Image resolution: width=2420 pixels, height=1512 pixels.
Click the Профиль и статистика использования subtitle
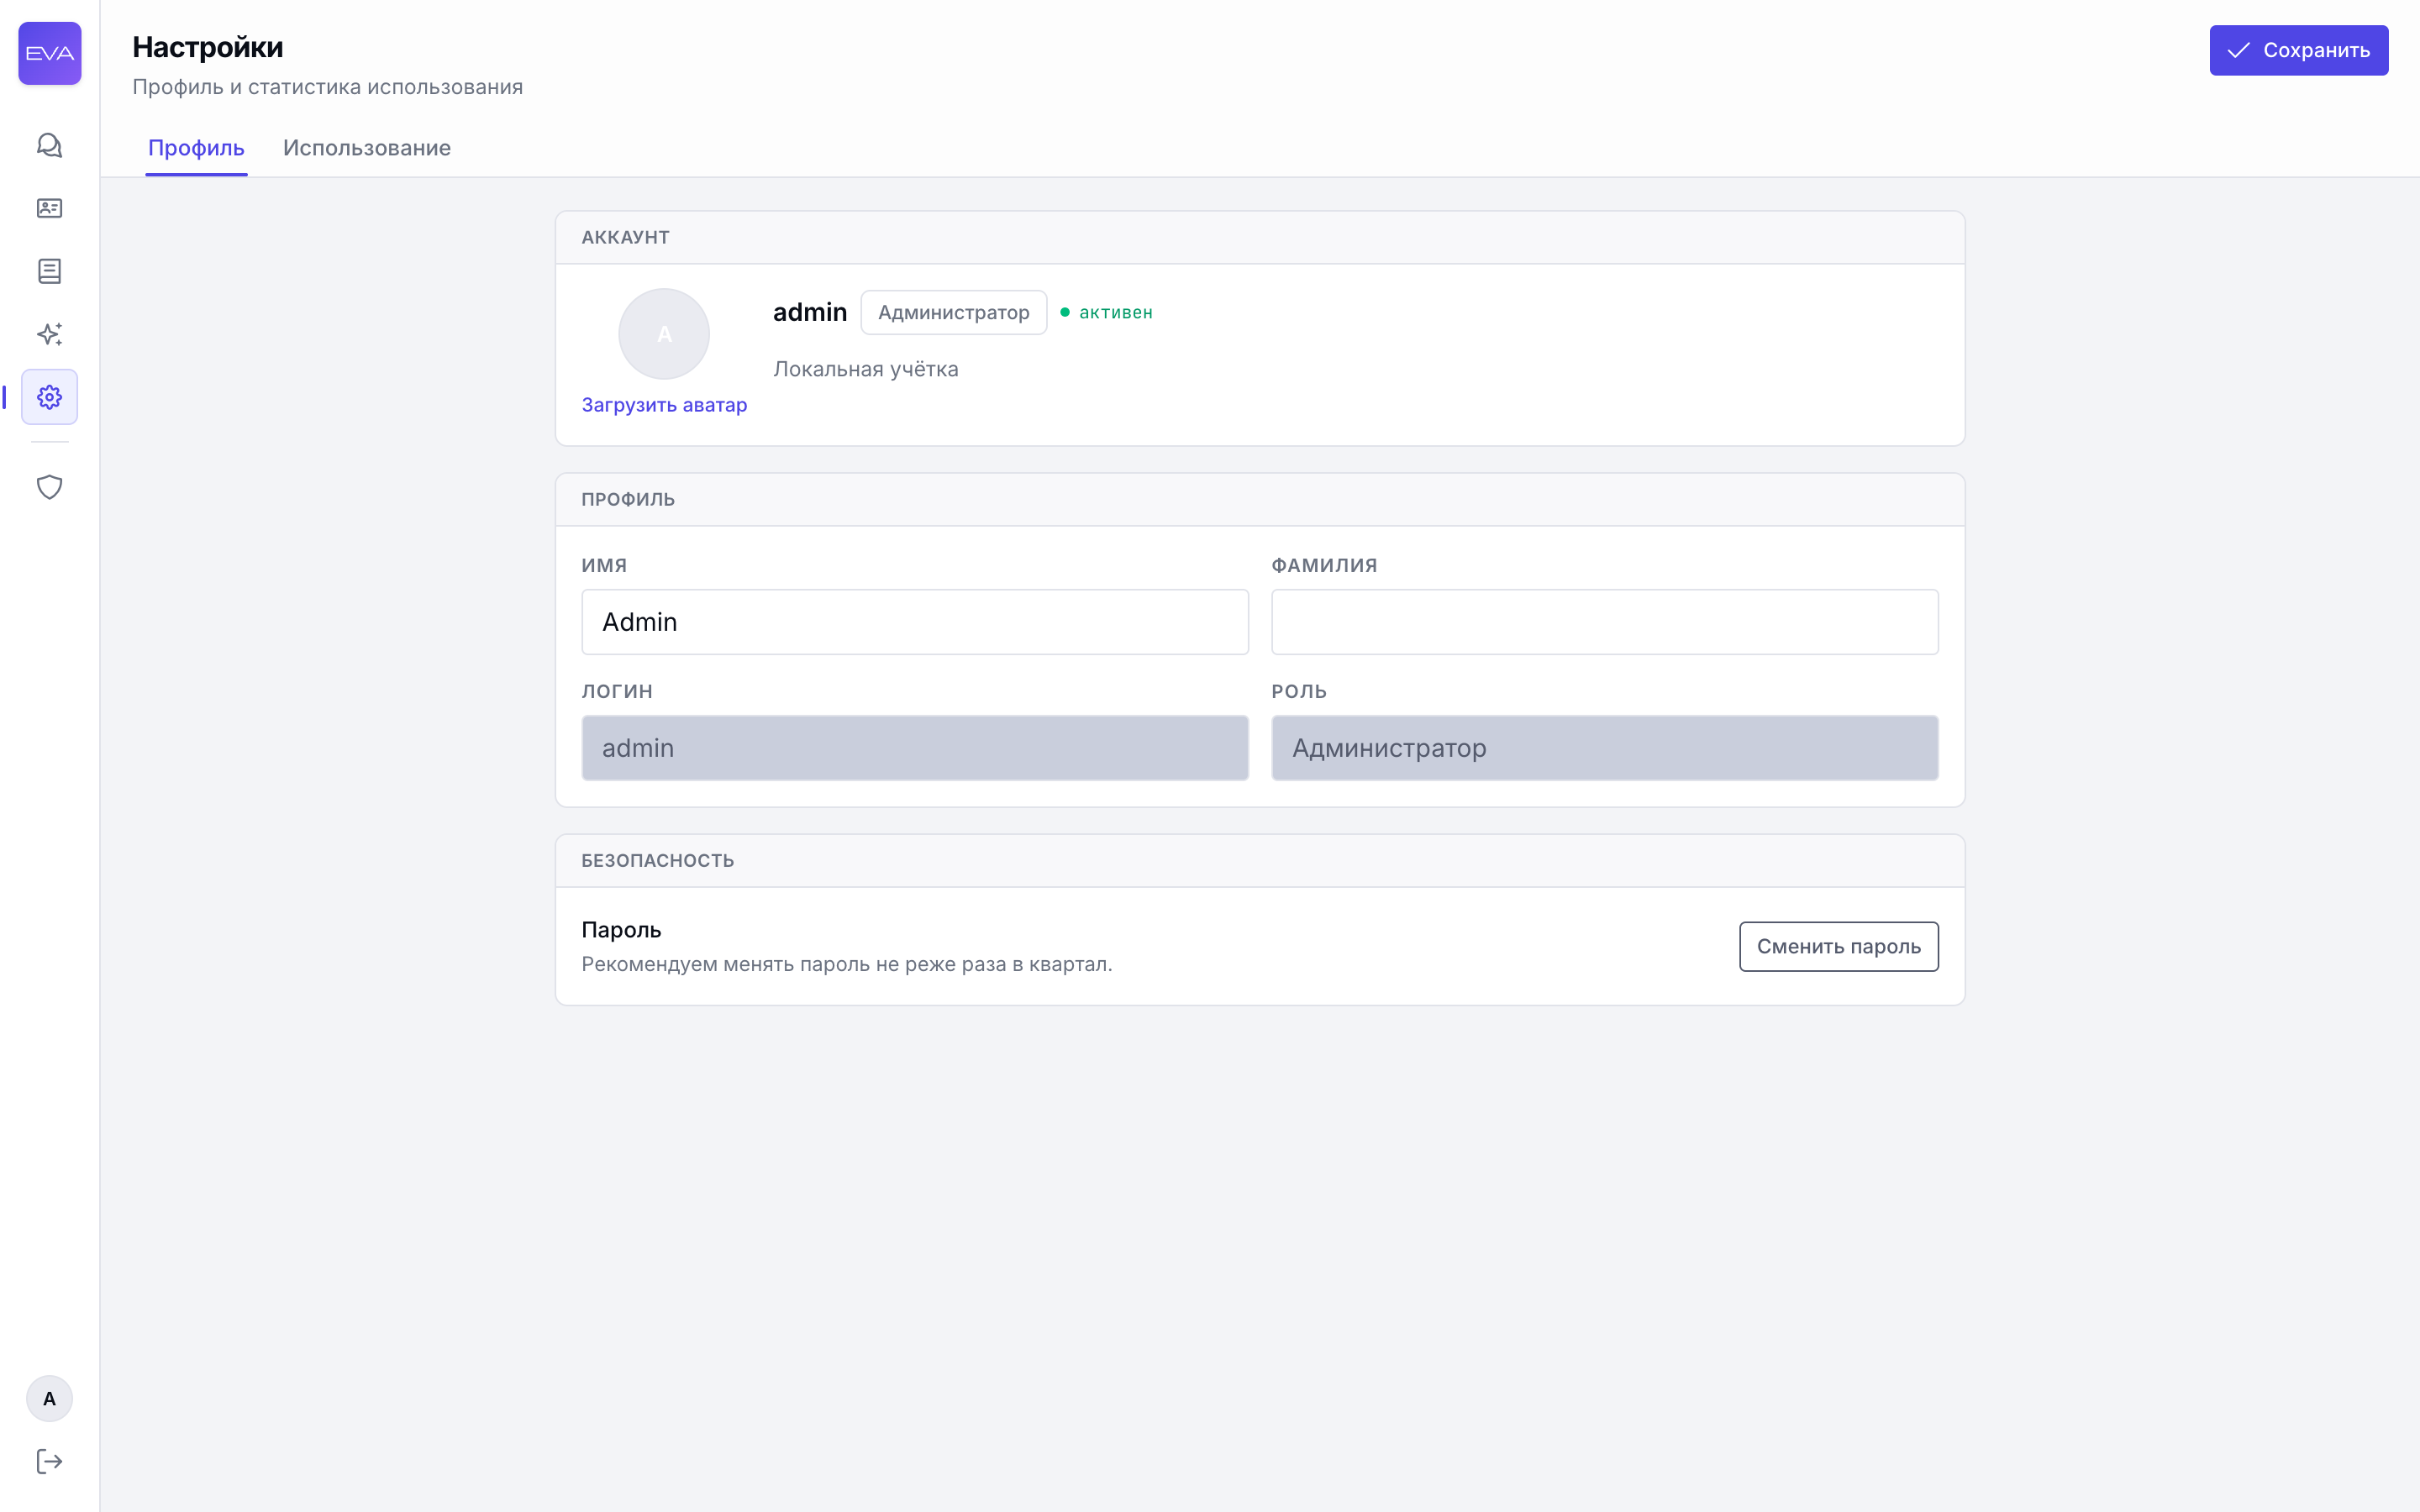(328, 87)
